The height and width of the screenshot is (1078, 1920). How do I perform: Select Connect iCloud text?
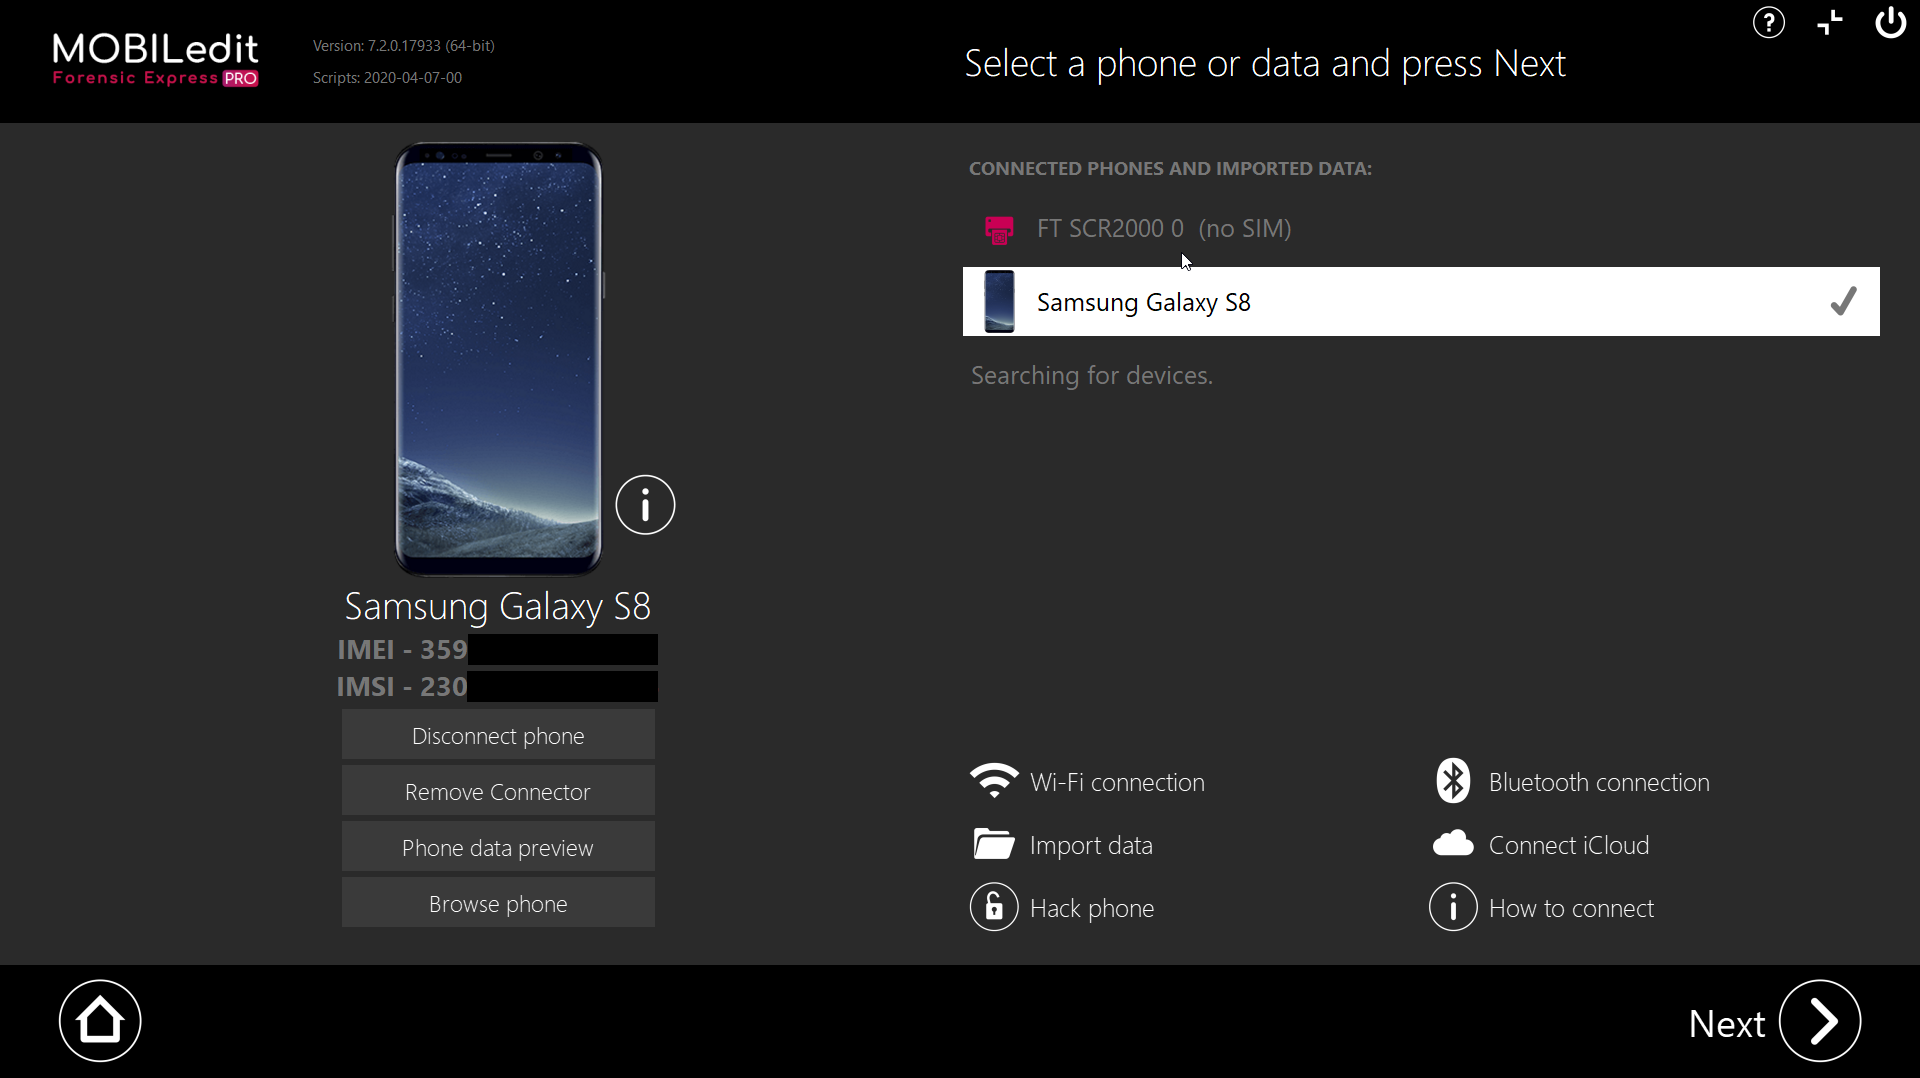pyautogui.click(x=1569, y=845)
